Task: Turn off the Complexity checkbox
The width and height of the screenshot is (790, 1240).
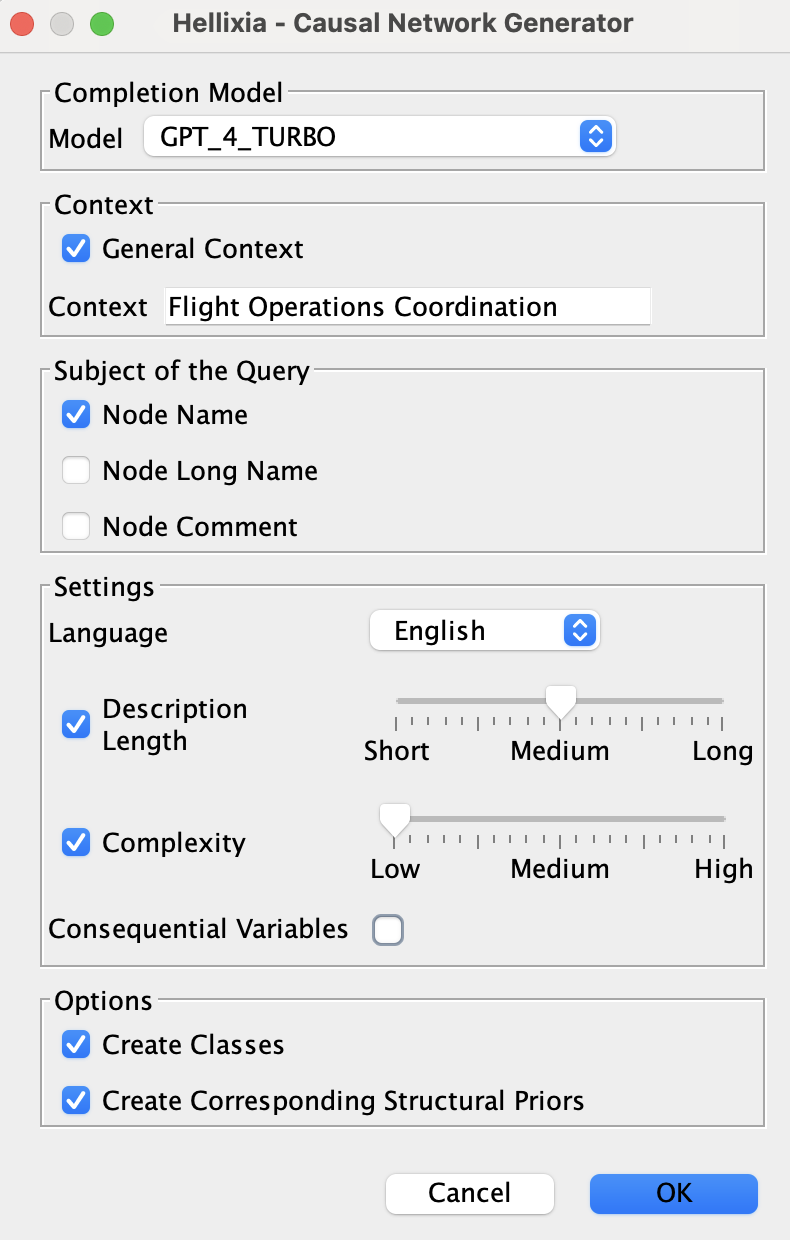Action: 76,843
